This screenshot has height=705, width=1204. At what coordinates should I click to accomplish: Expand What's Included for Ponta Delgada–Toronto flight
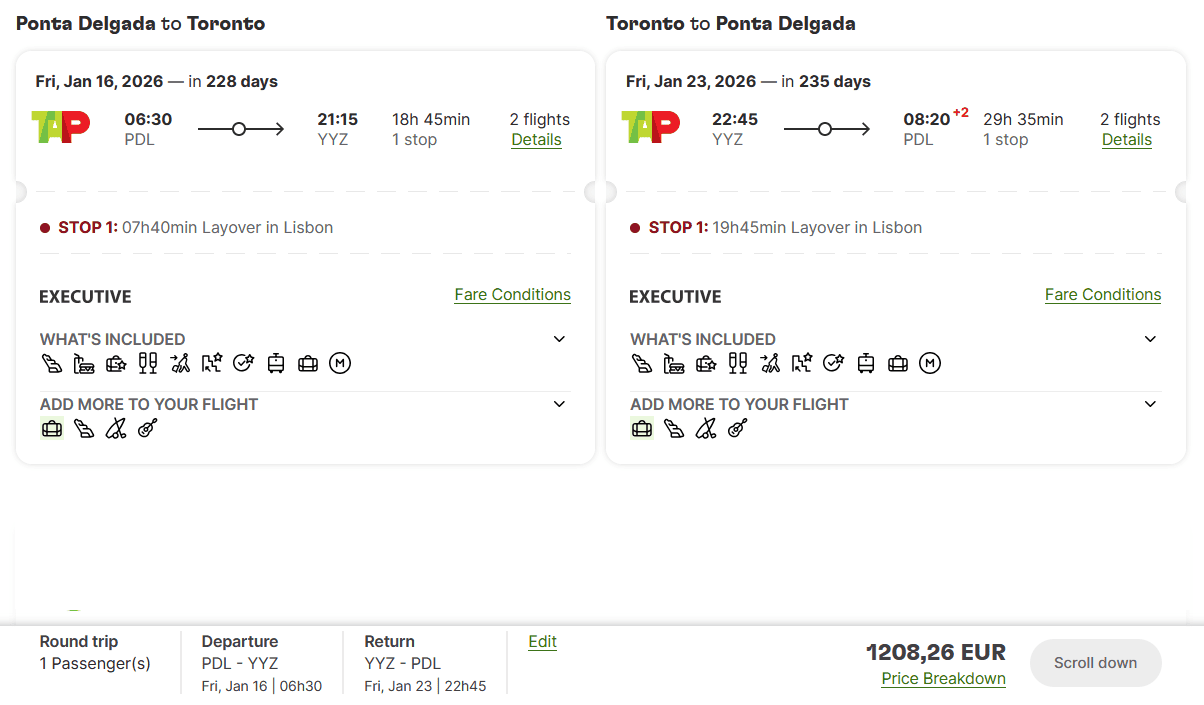(x=559, y=339)
